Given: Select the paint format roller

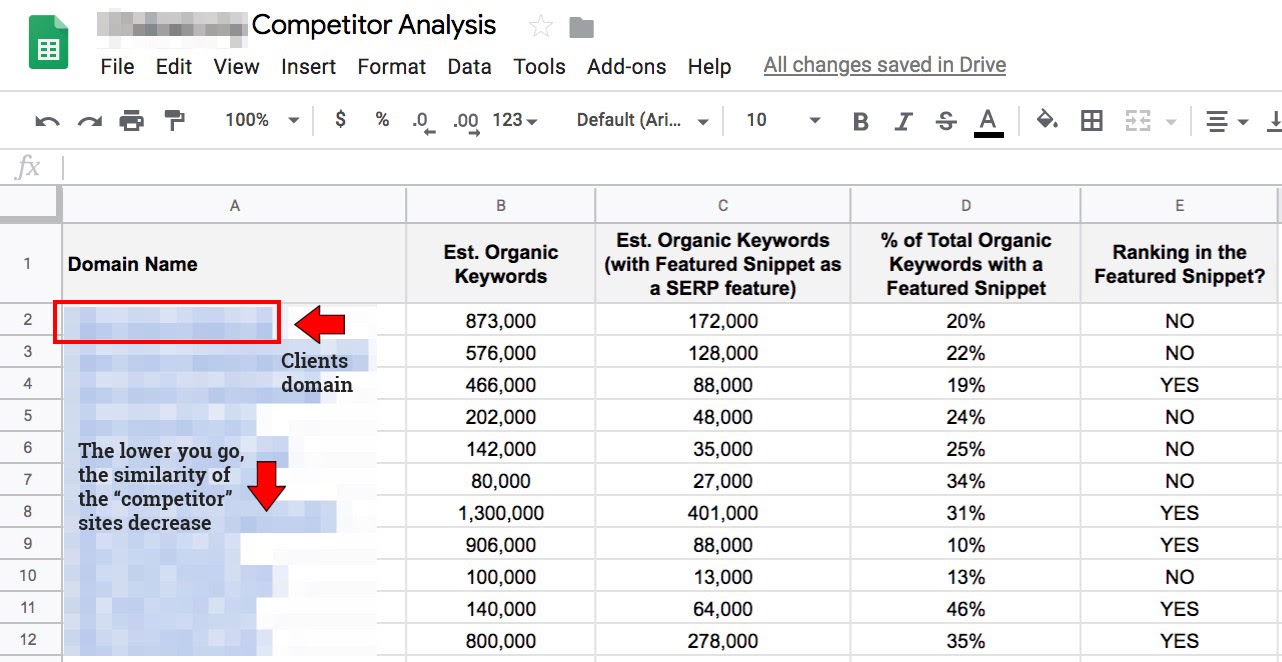Looking at the screenshot, I should [x=175, y=121].
